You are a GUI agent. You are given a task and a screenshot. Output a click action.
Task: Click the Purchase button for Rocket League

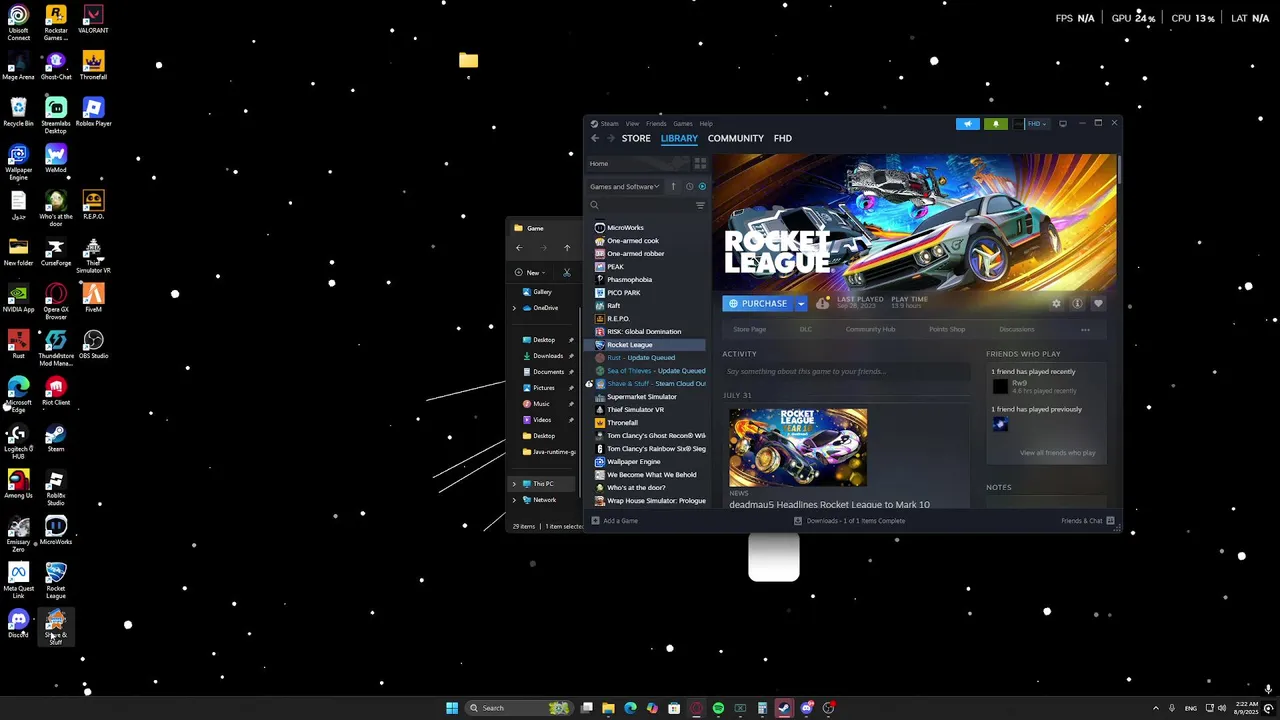point(758,303)
